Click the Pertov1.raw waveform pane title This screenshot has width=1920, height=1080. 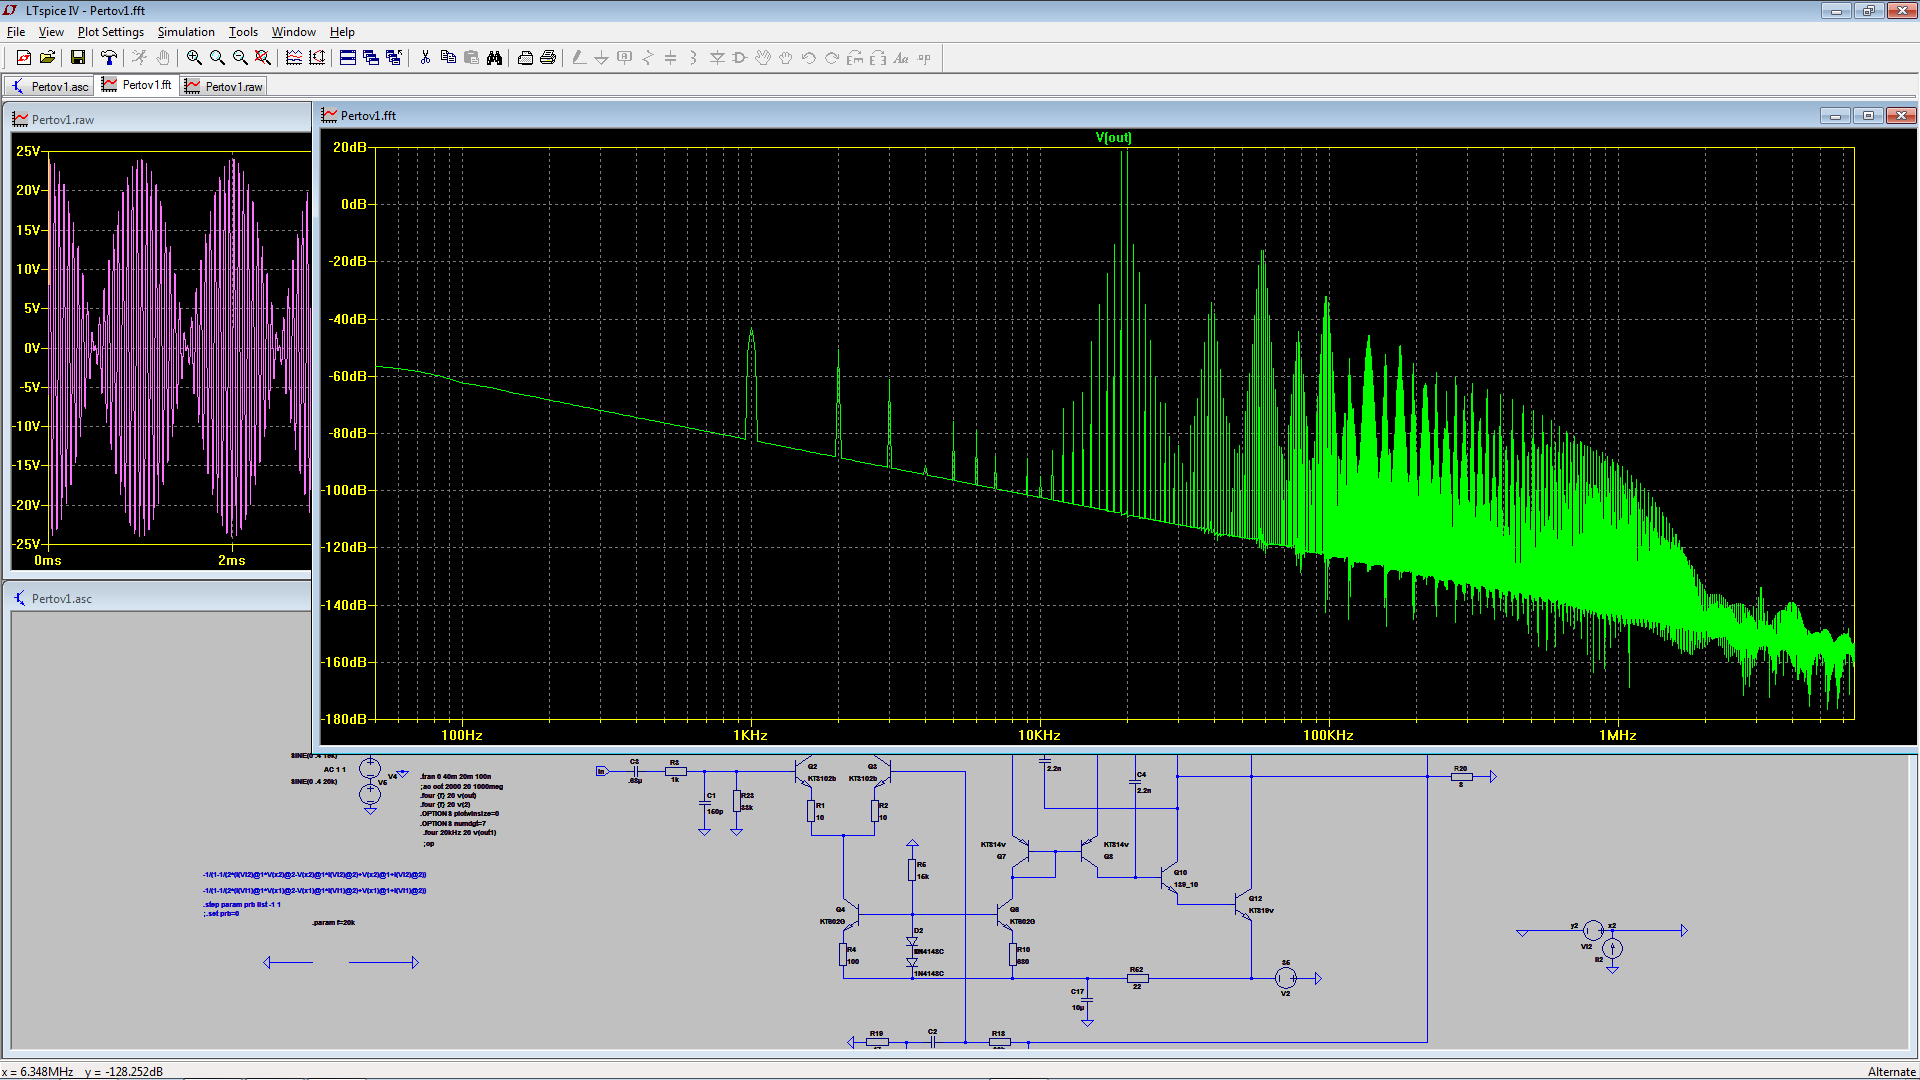pos(62,120)
